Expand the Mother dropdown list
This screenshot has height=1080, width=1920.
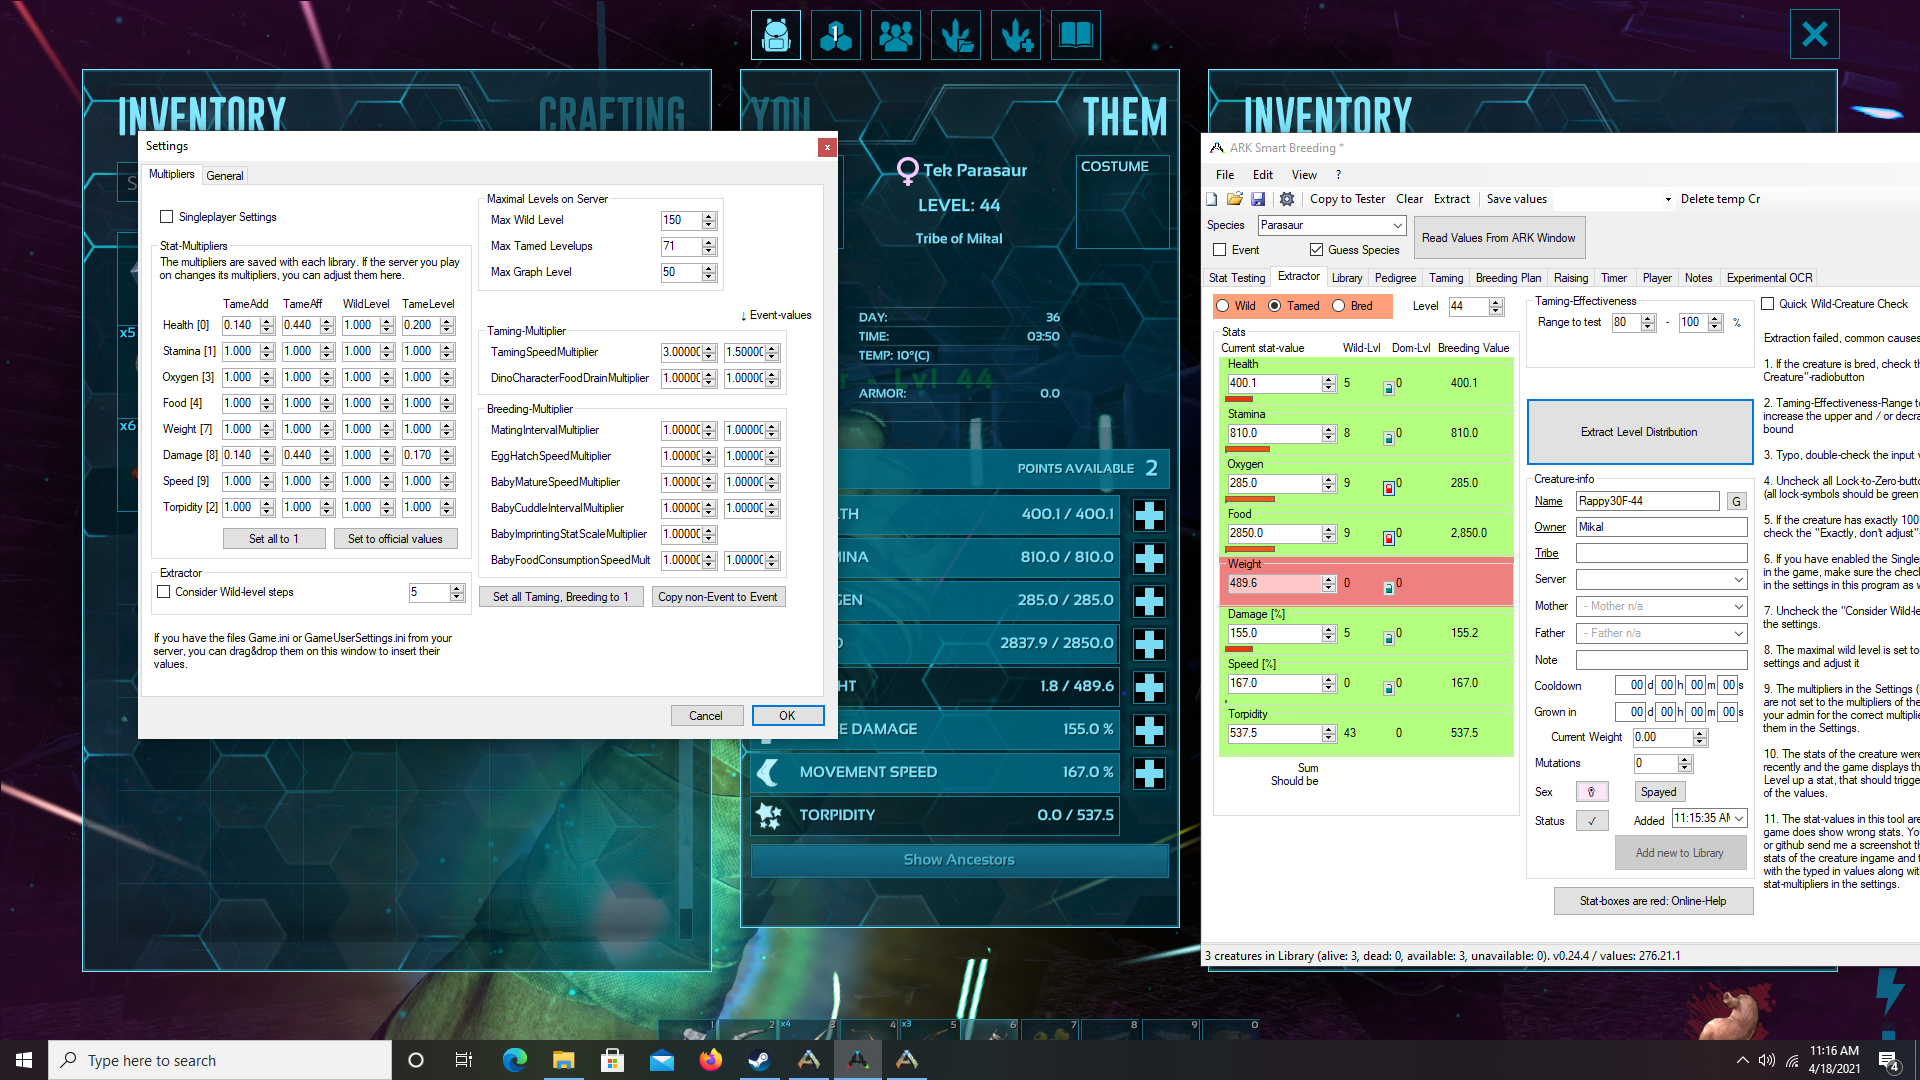coord(1738,606)
